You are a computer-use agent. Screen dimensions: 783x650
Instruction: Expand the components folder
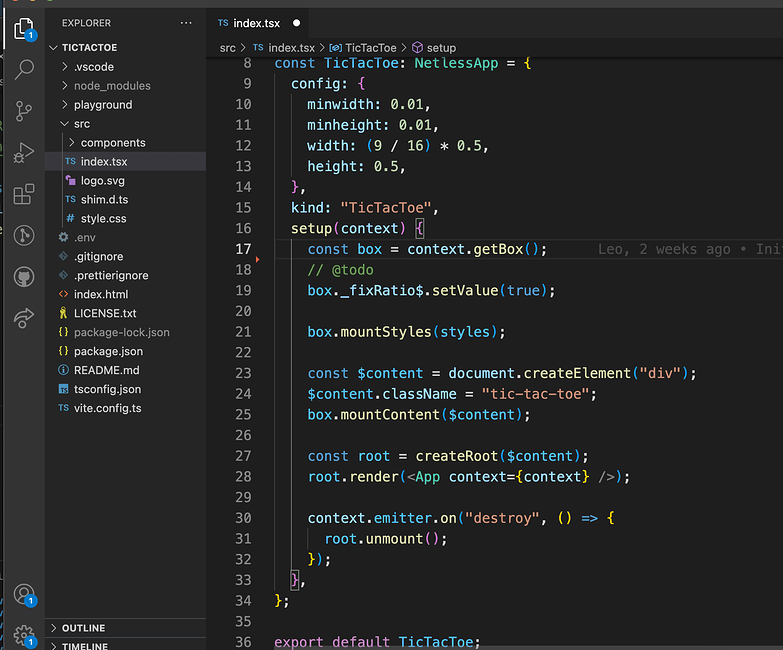click(71, 142)
